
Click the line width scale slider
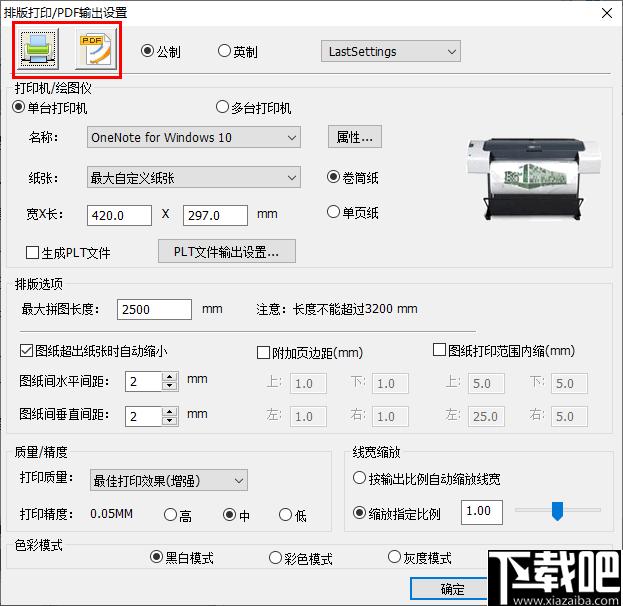pyautogui.click(x=557, y=511)
